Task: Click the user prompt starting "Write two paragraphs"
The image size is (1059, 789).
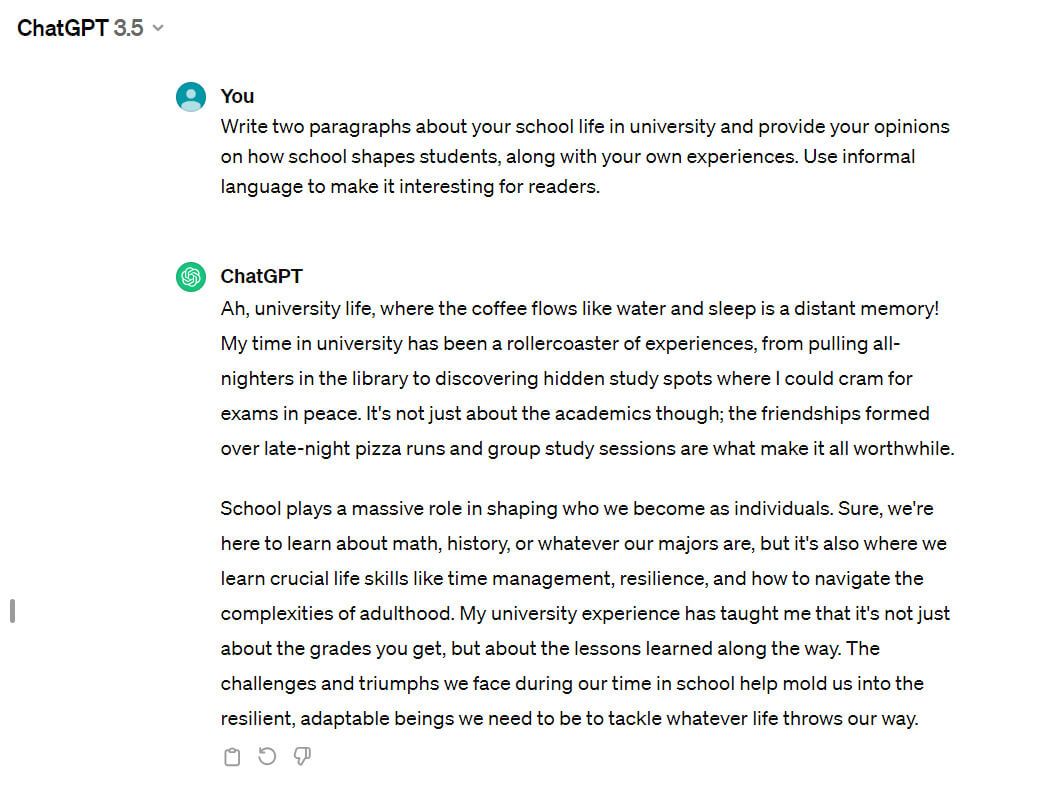Action: [x=584, y=127]
